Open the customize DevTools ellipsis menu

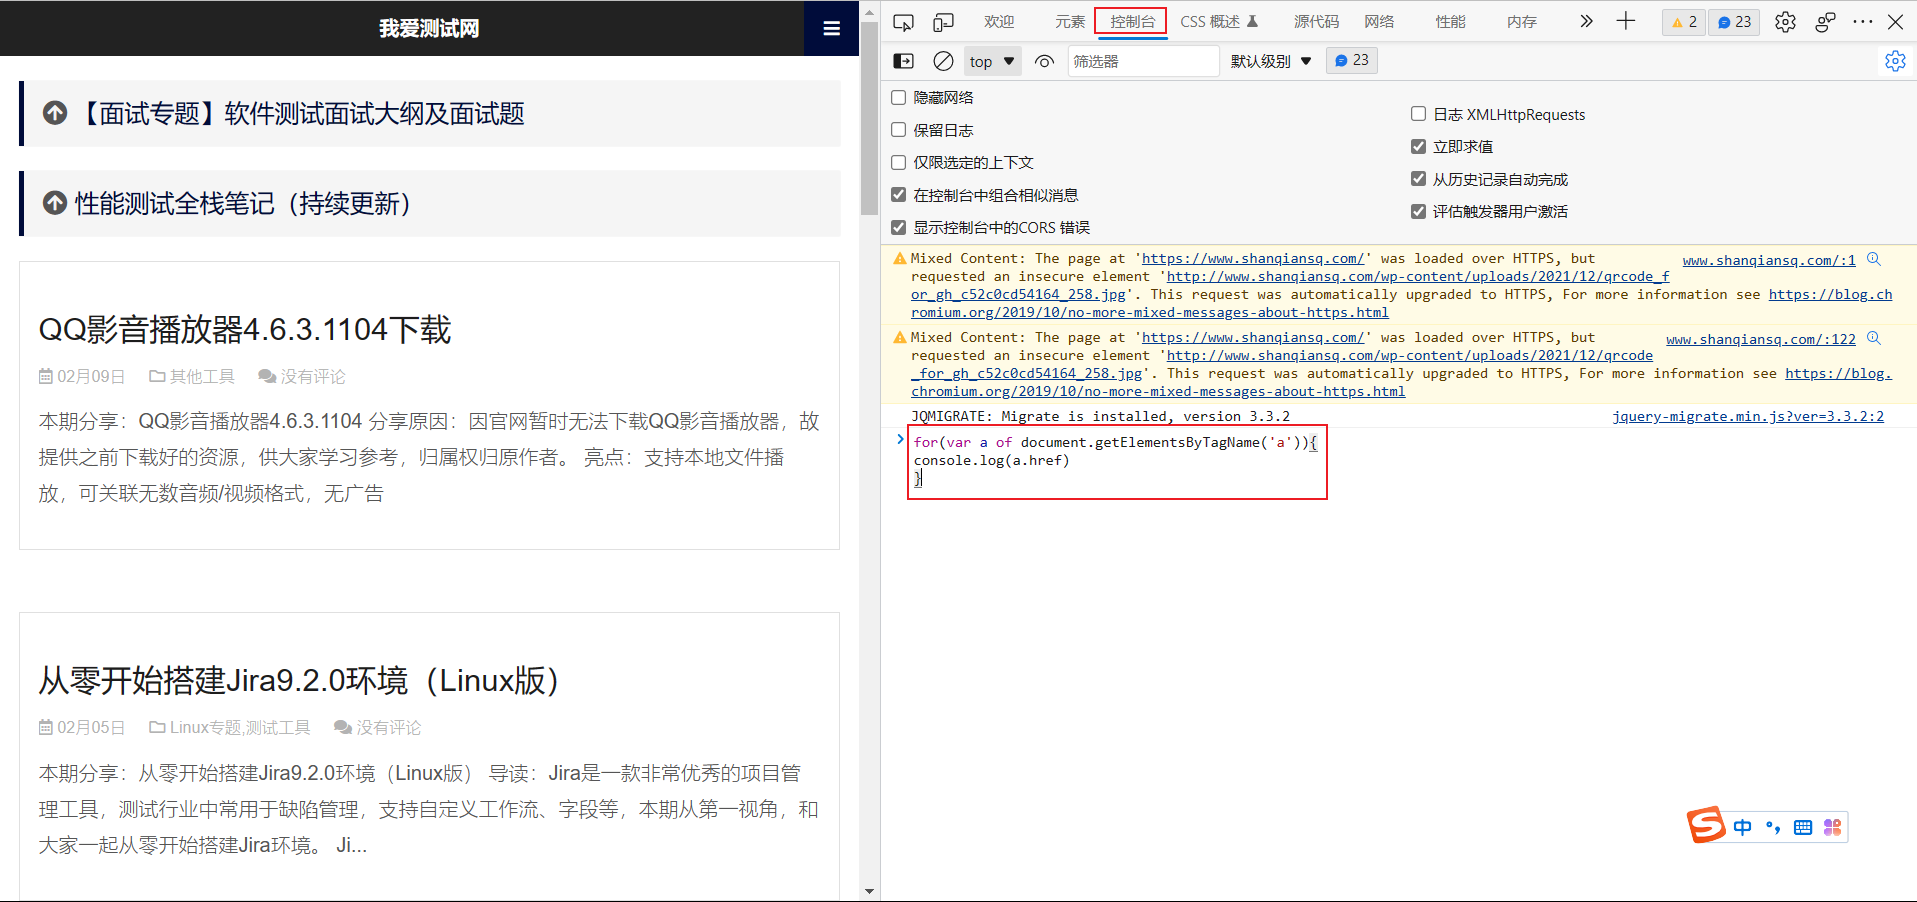click(x=1862, y=22)
